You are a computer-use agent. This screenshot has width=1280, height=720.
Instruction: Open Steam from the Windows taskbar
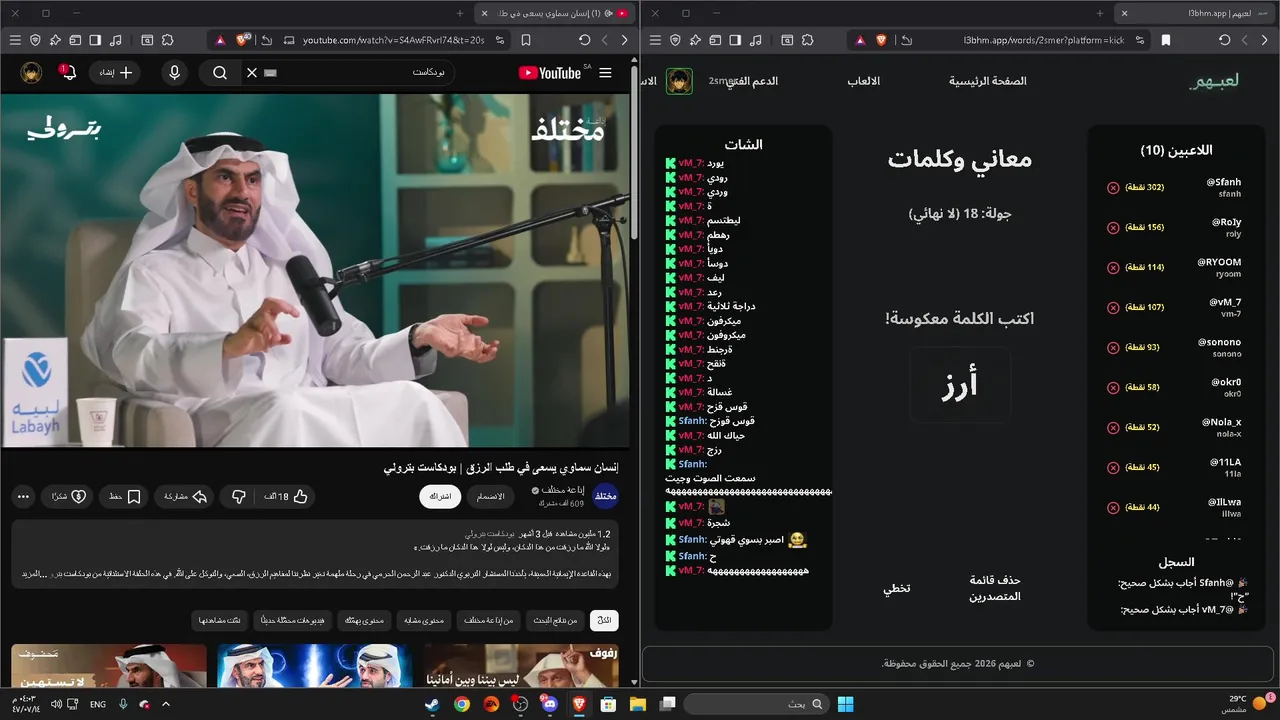pos(432,704)
